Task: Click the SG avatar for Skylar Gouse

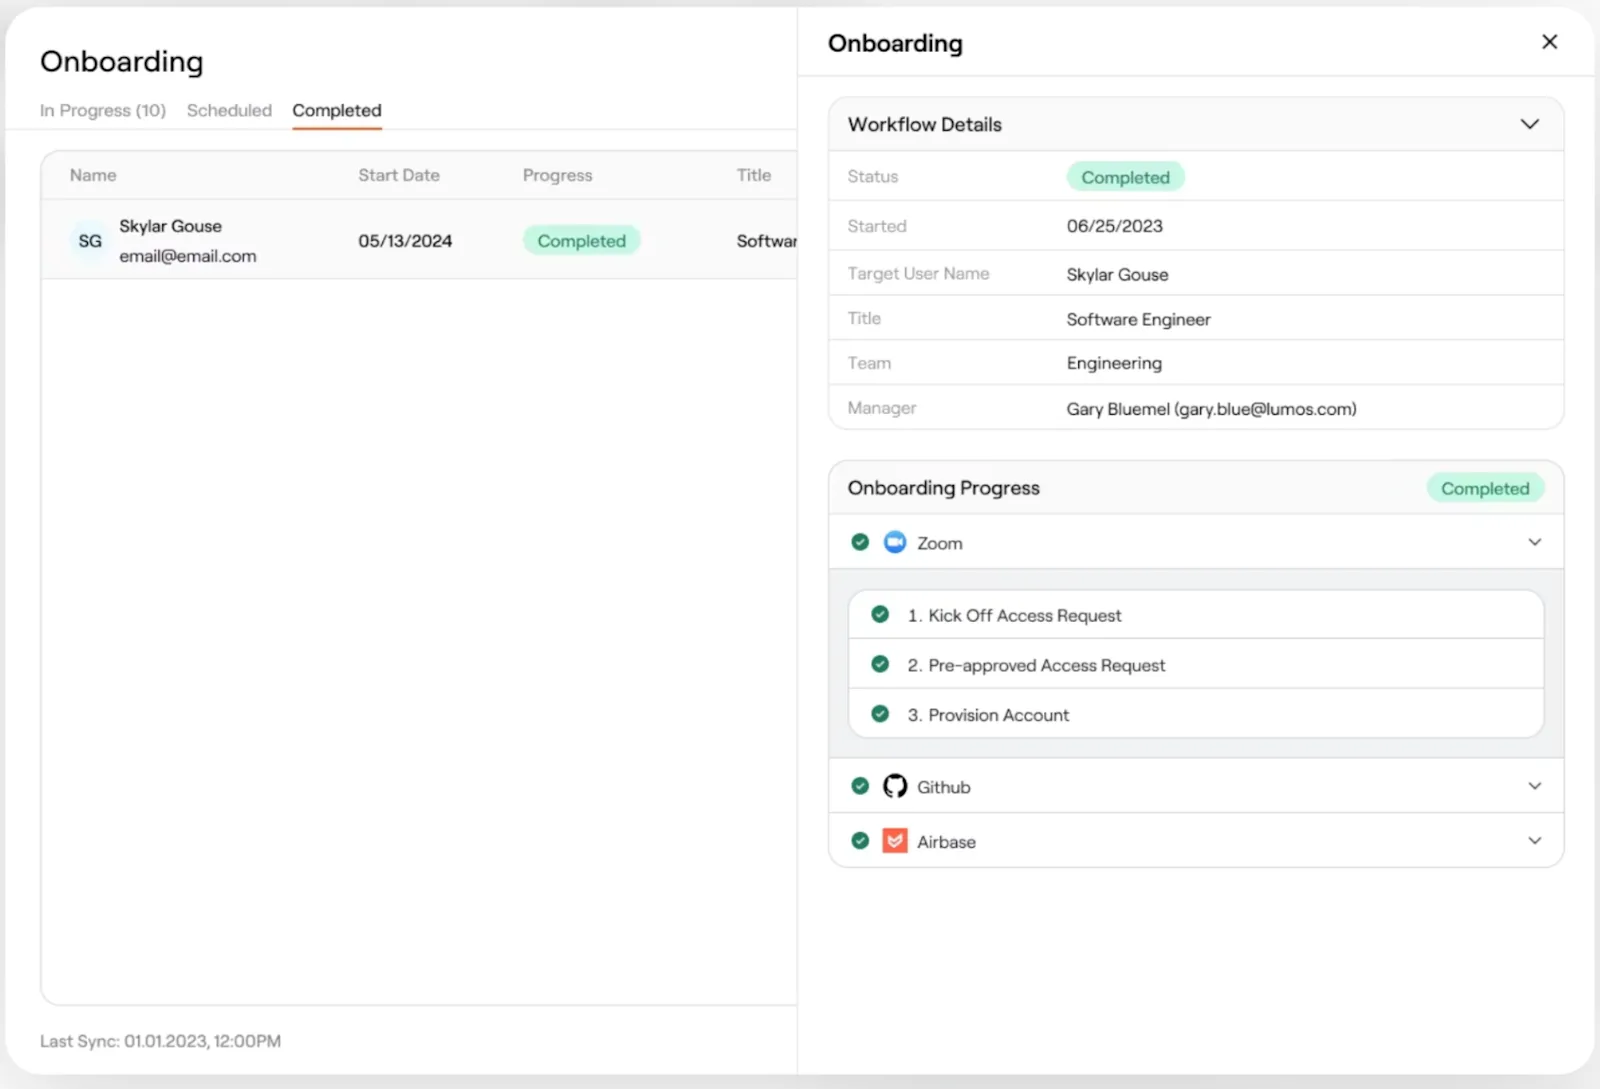Action: tap(90, 241)
